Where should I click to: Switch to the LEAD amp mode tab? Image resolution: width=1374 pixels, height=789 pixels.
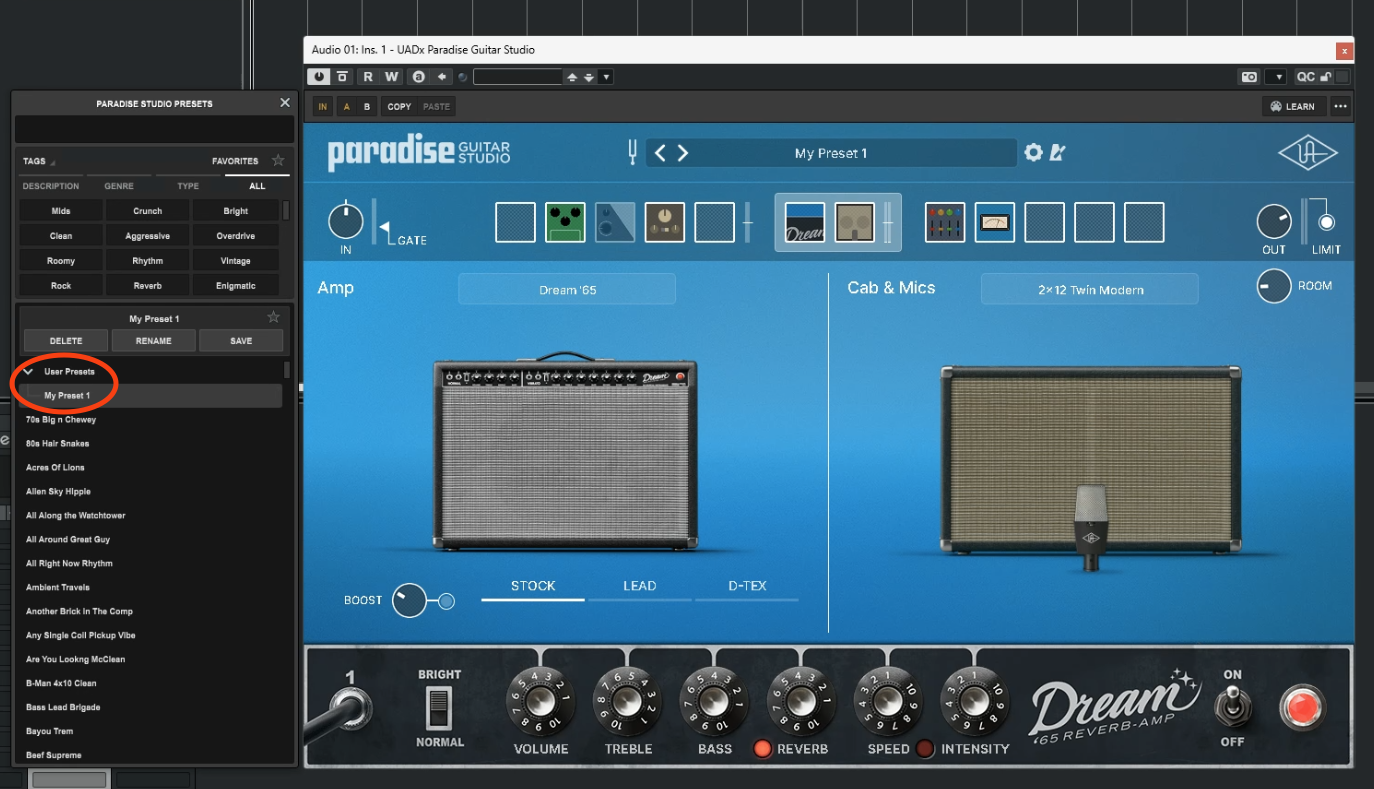639,586
